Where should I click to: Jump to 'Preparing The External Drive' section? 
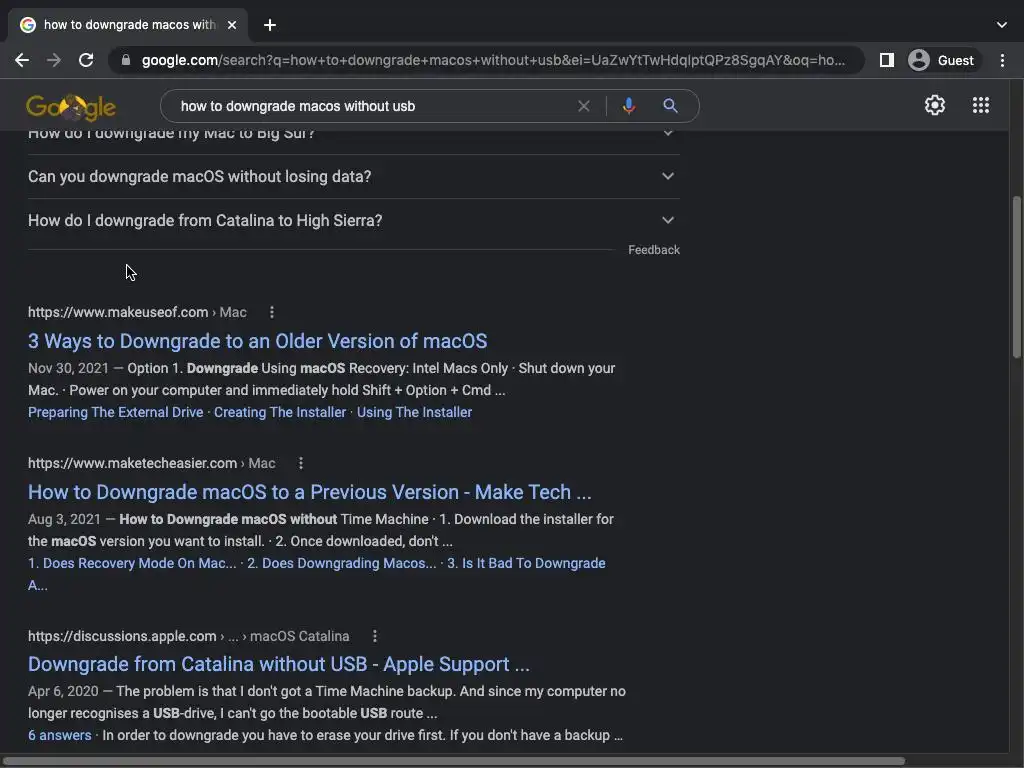pos(116,413)
